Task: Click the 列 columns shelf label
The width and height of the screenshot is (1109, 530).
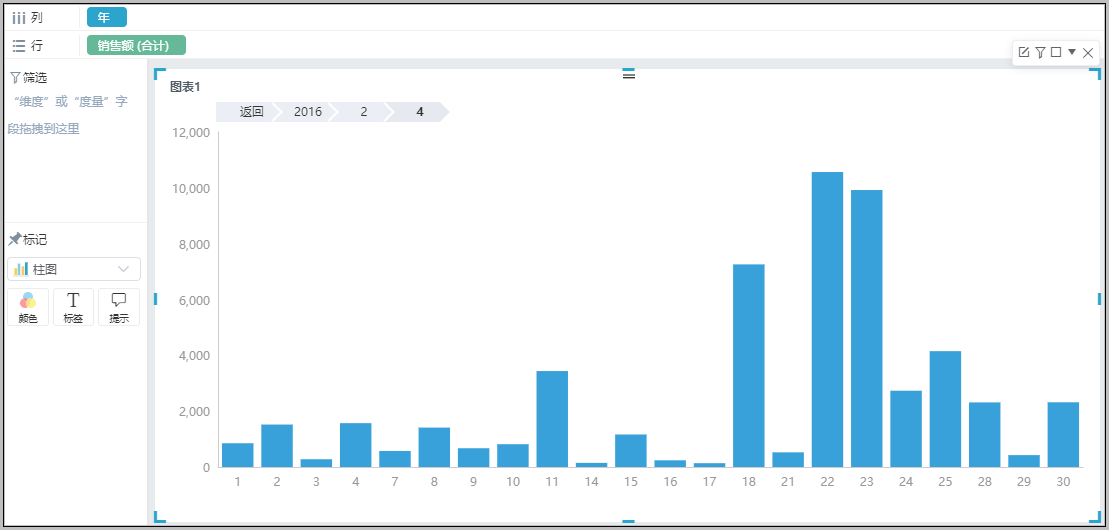Action: click(x=28, y=18)
